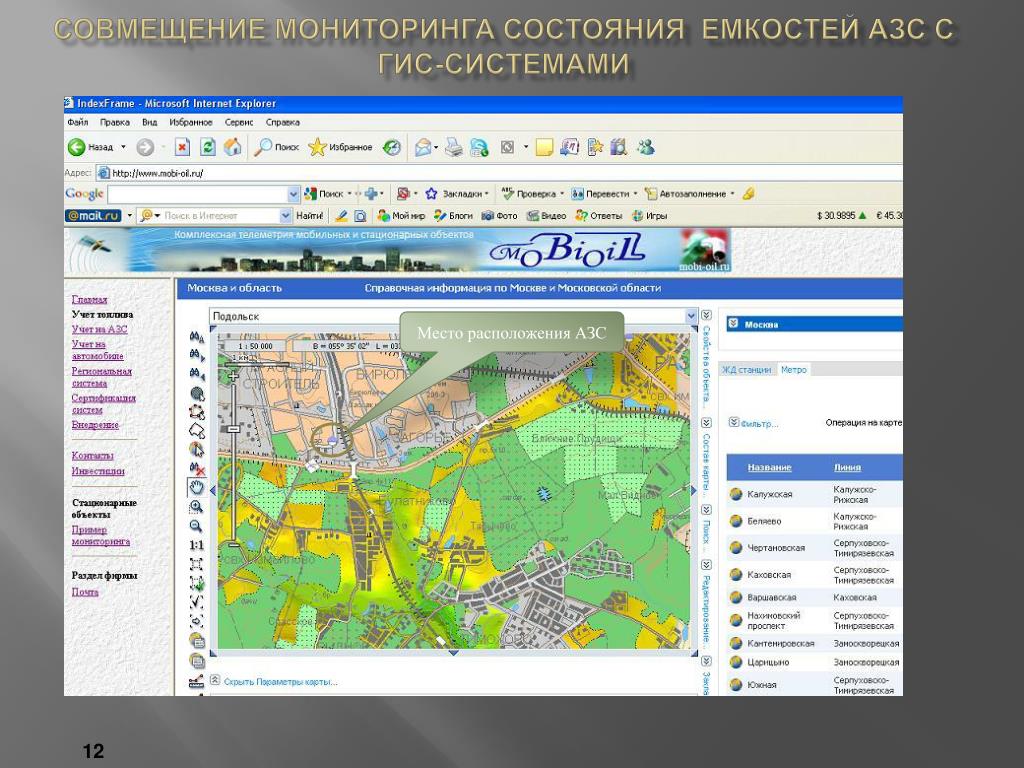
Task: Click the IE Stop icon with red X
Action: point(182,147)
